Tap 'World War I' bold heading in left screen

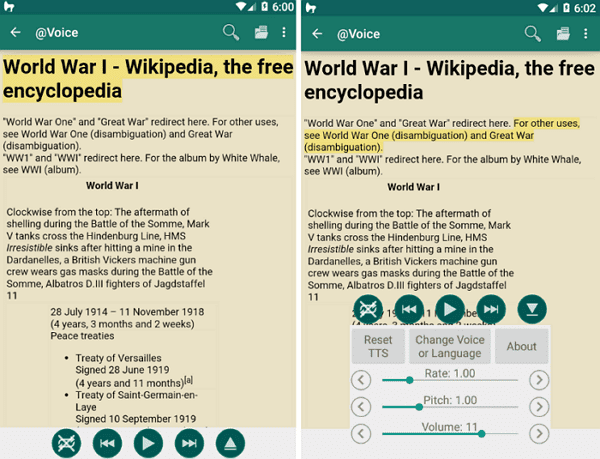112,186
